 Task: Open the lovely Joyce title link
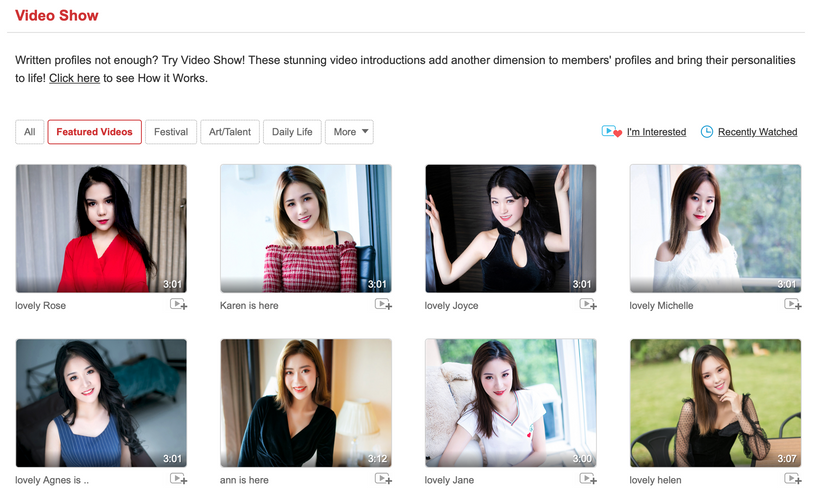click(451, 305)
